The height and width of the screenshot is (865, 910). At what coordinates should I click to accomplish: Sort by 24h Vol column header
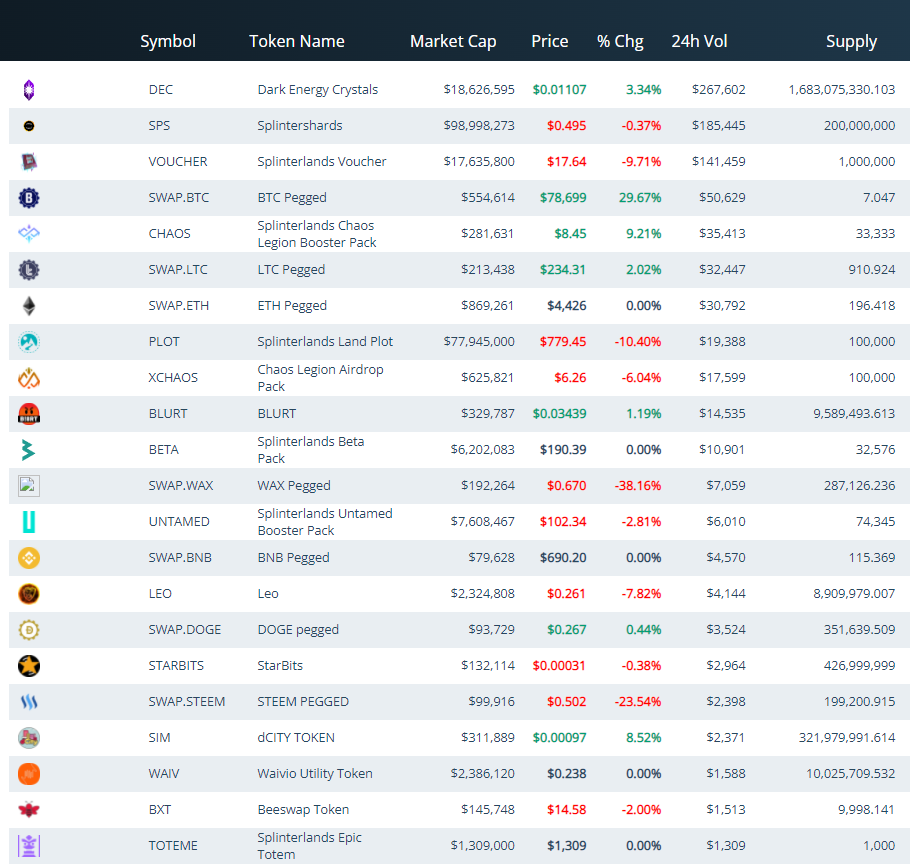699,41
